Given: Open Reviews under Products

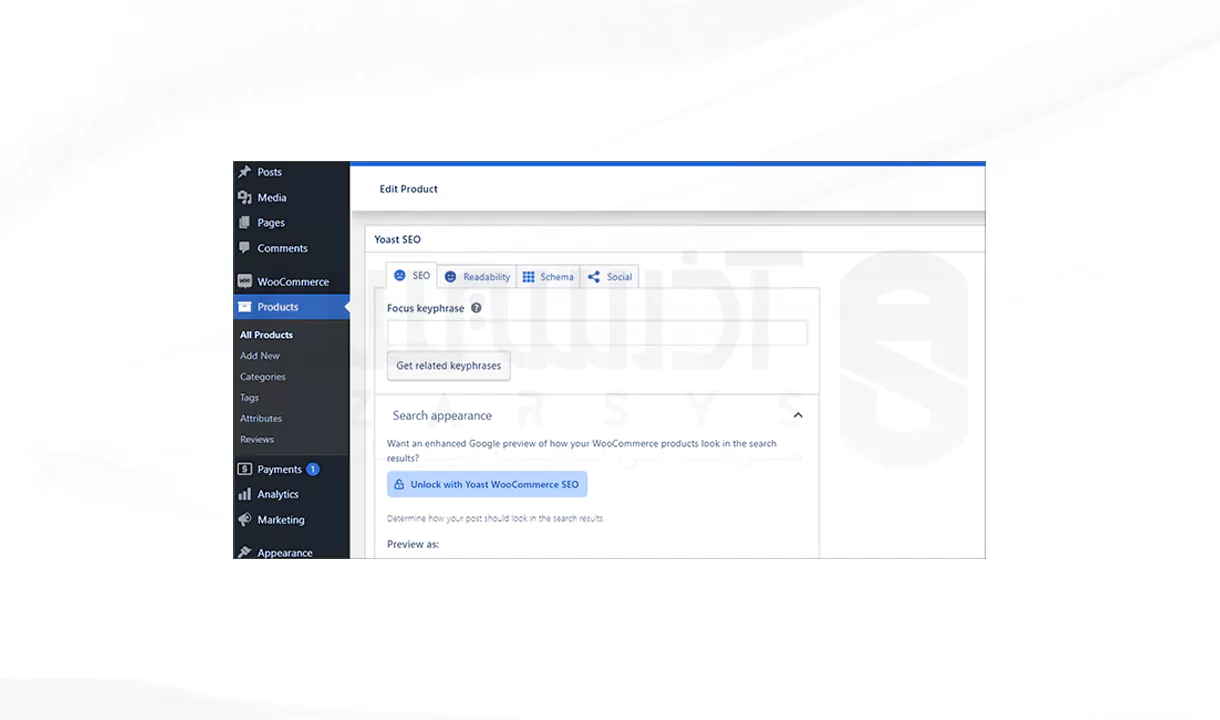Looking at the screenshot, I should (257, 440).
